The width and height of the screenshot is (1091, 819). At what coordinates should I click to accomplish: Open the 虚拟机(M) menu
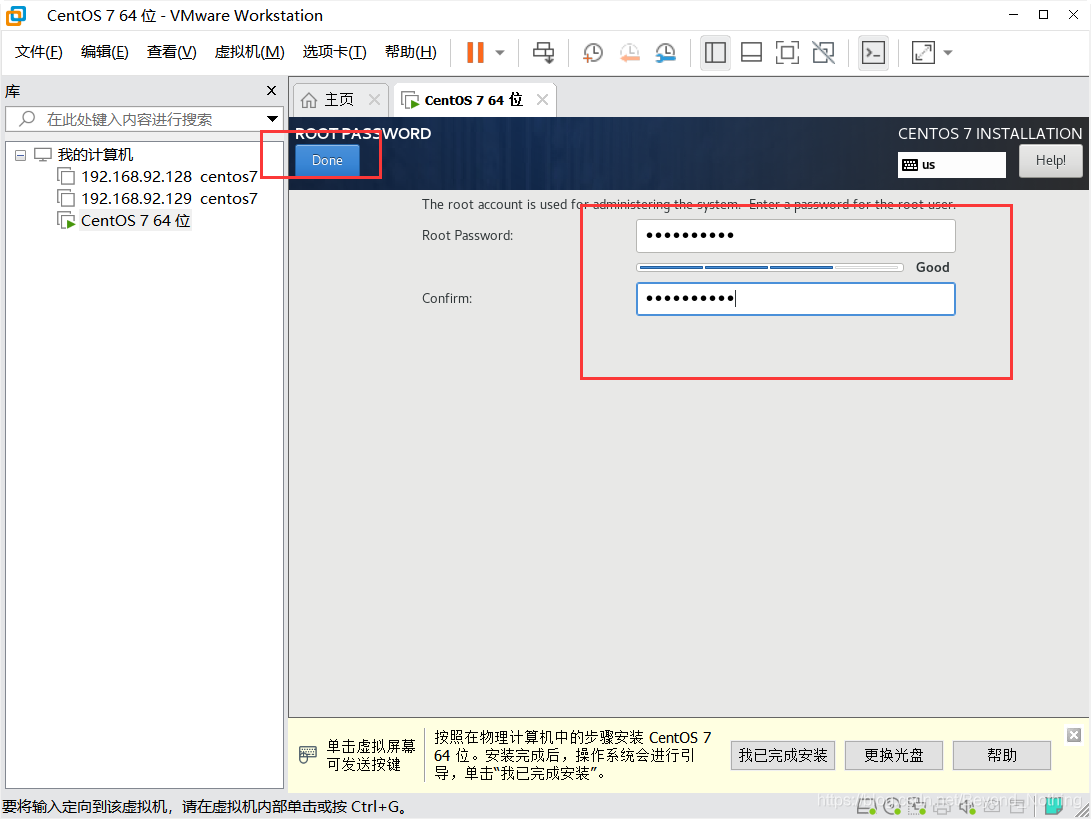(x=250, y=52)
